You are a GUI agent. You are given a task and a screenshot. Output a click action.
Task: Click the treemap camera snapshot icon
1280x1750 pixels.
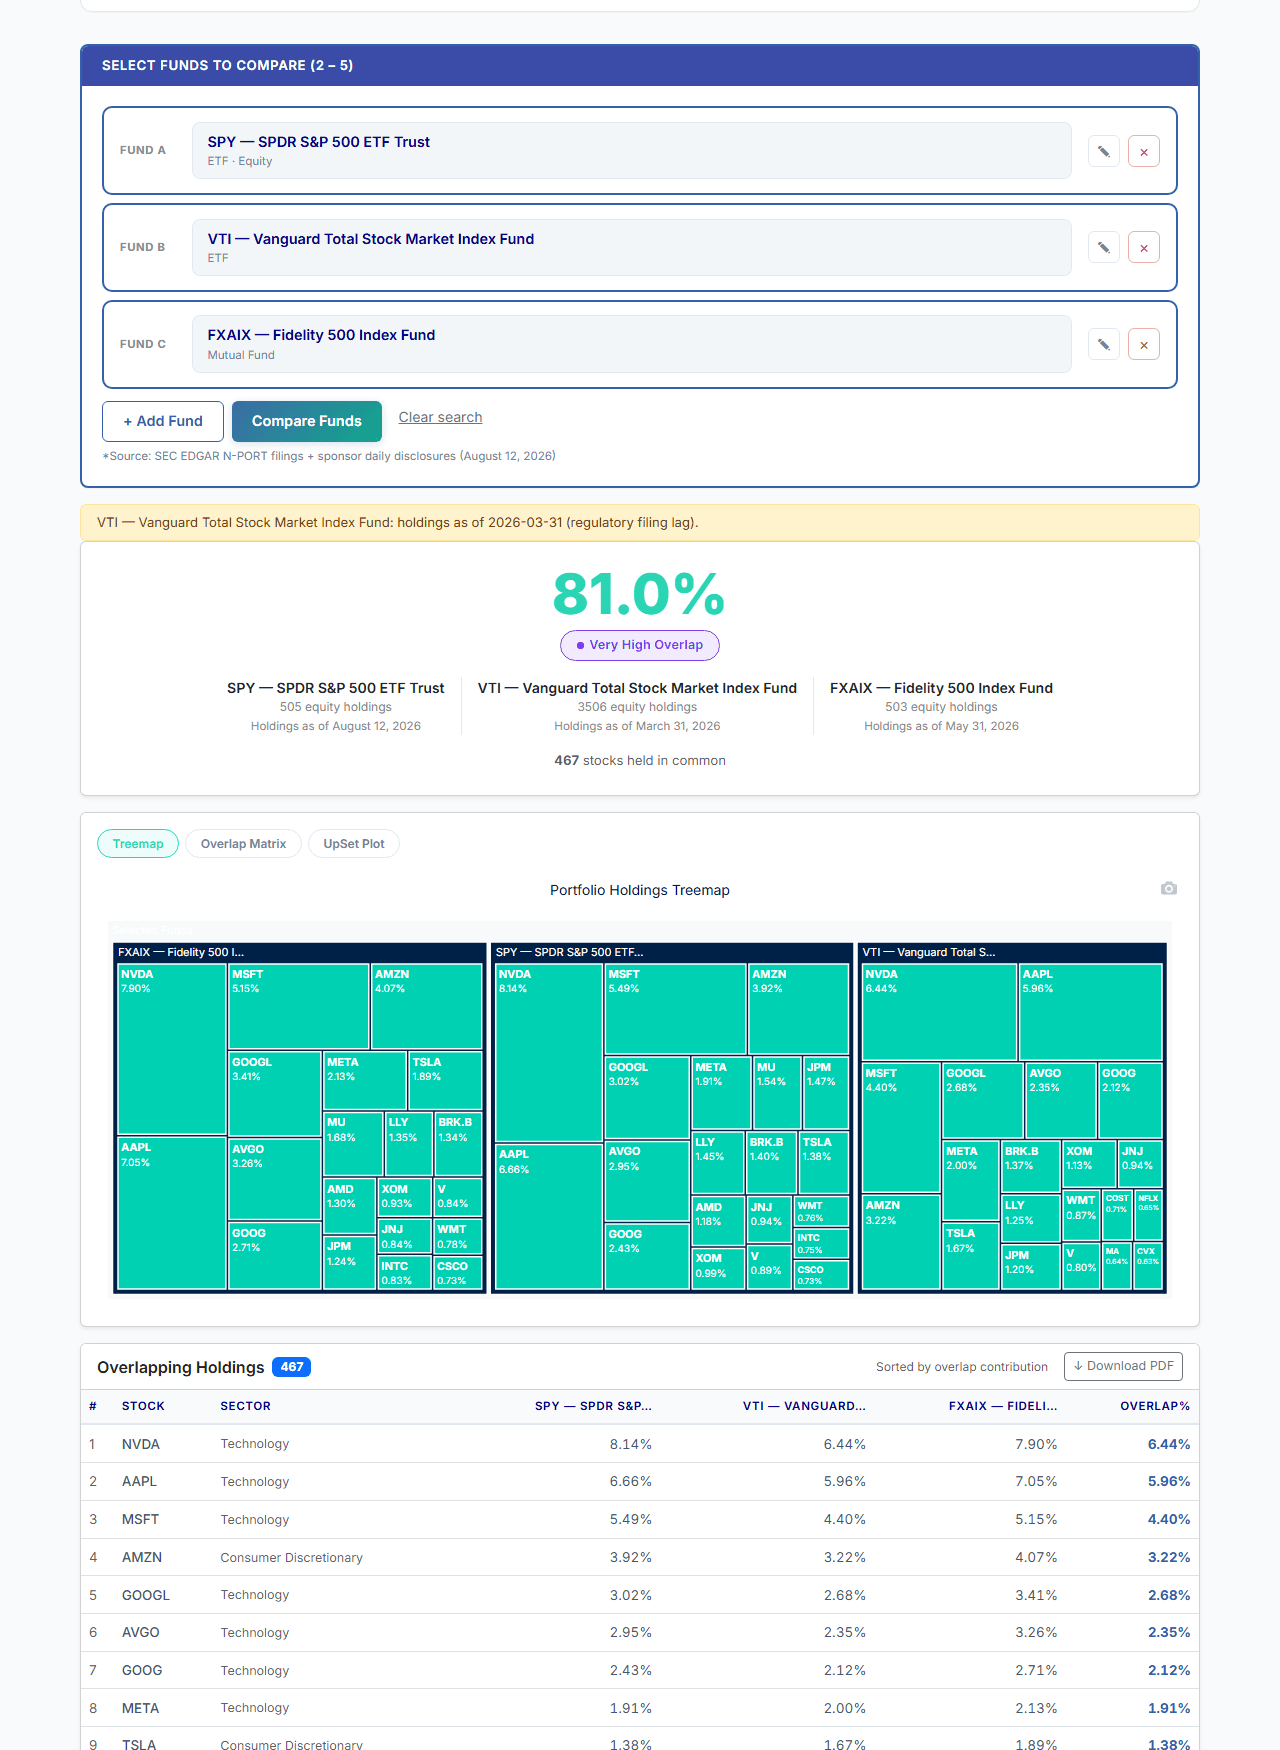[x=1169, y=888]
